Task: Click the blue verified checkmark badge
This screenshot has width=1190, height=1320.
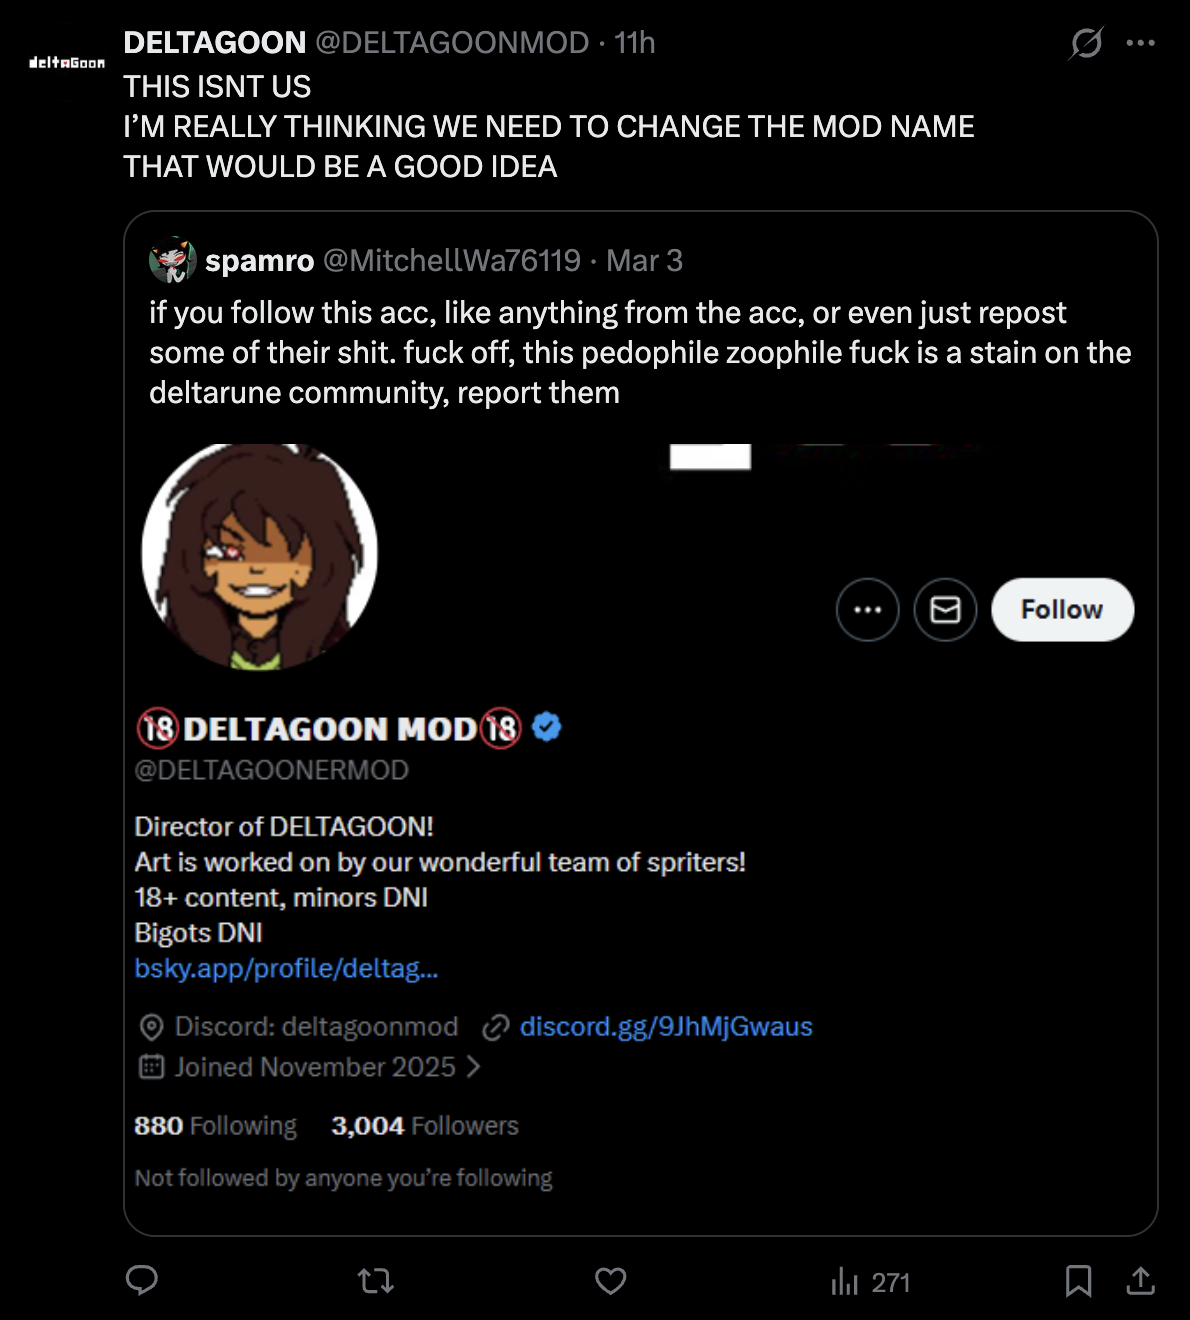Action: point(546,727)
